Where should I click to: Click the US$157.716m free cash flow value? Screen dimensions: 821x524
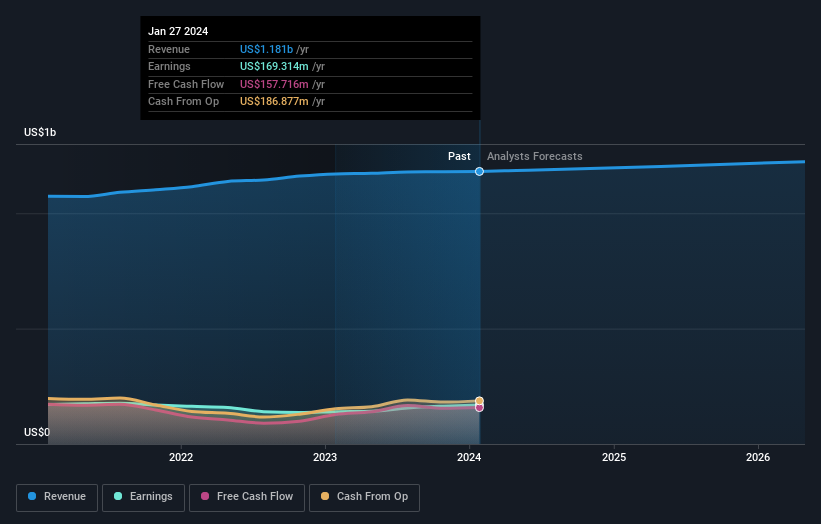[x=274, y=84]
